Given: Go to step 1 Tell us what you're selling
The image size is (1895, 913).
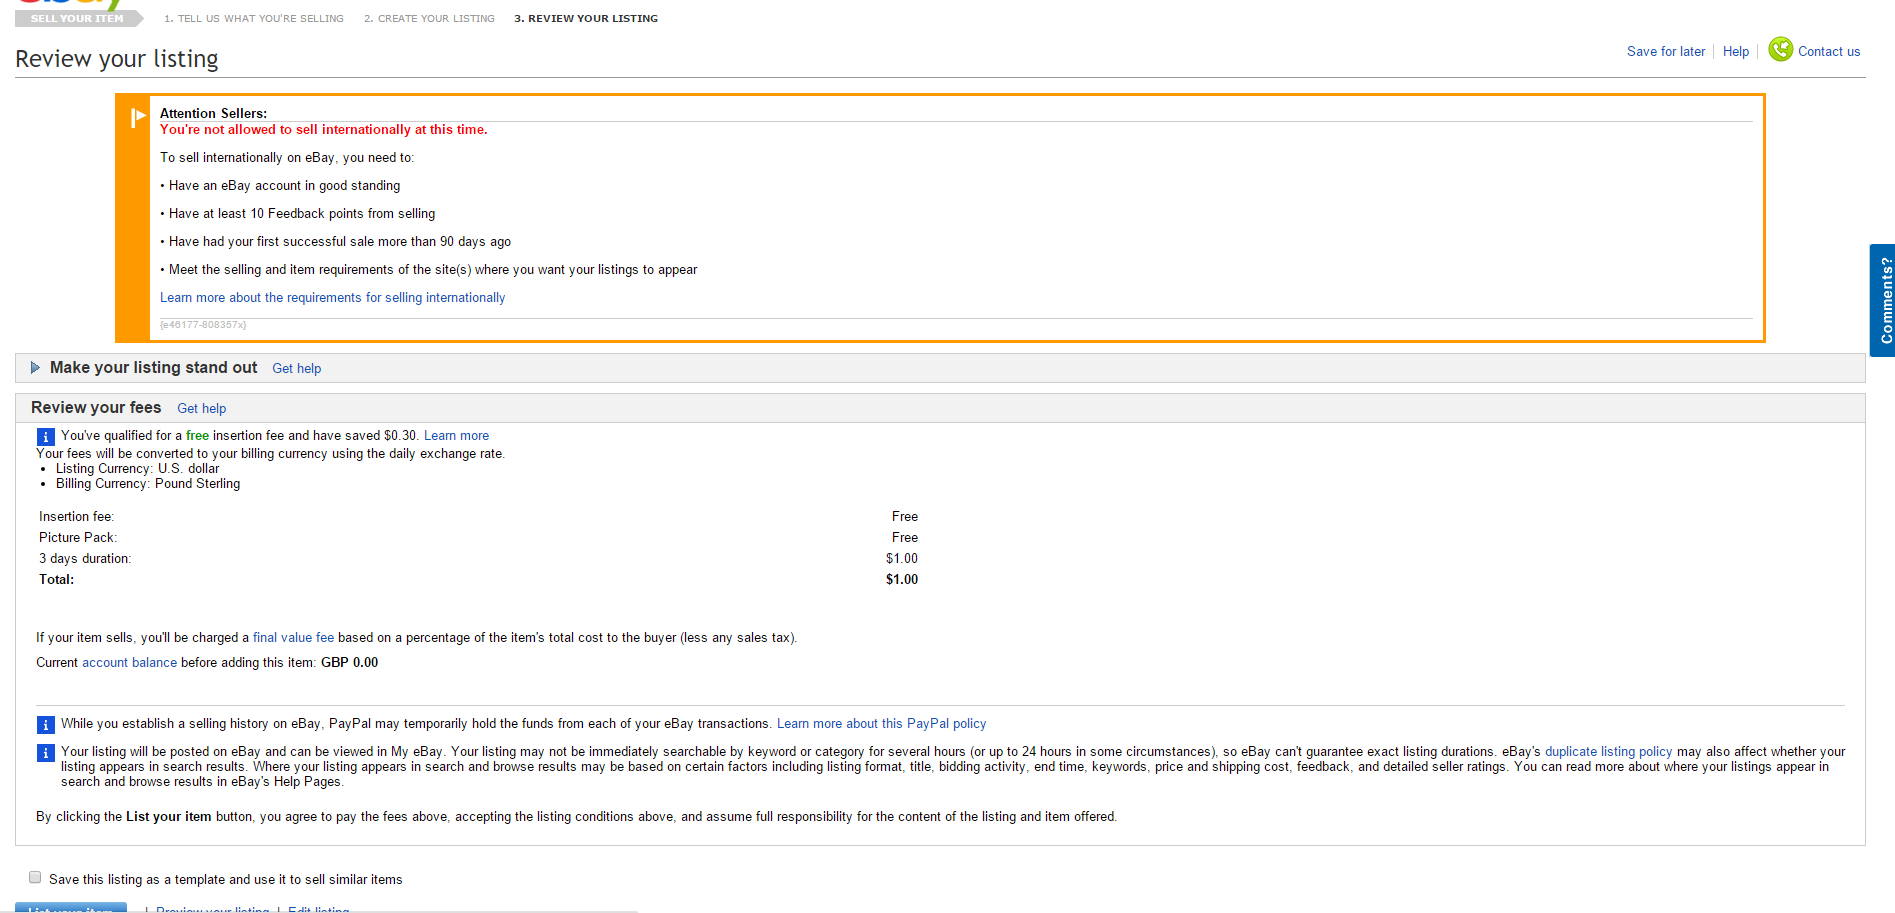Looking at the screenshot, I should (x=254, y=19).
